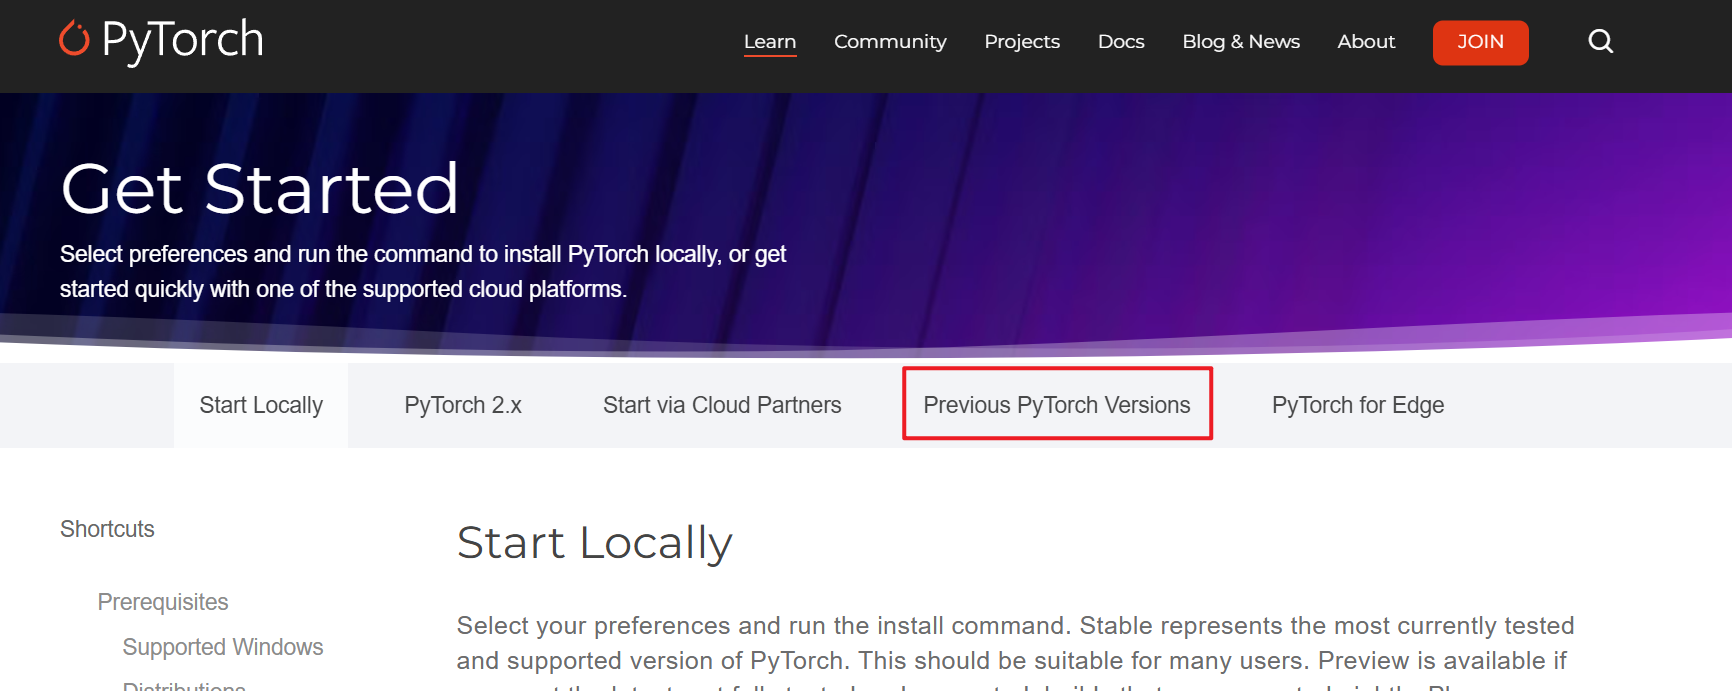Open the Community navigation menu
The height and width of the screenshot is (691, 1732).
point(890,42)
